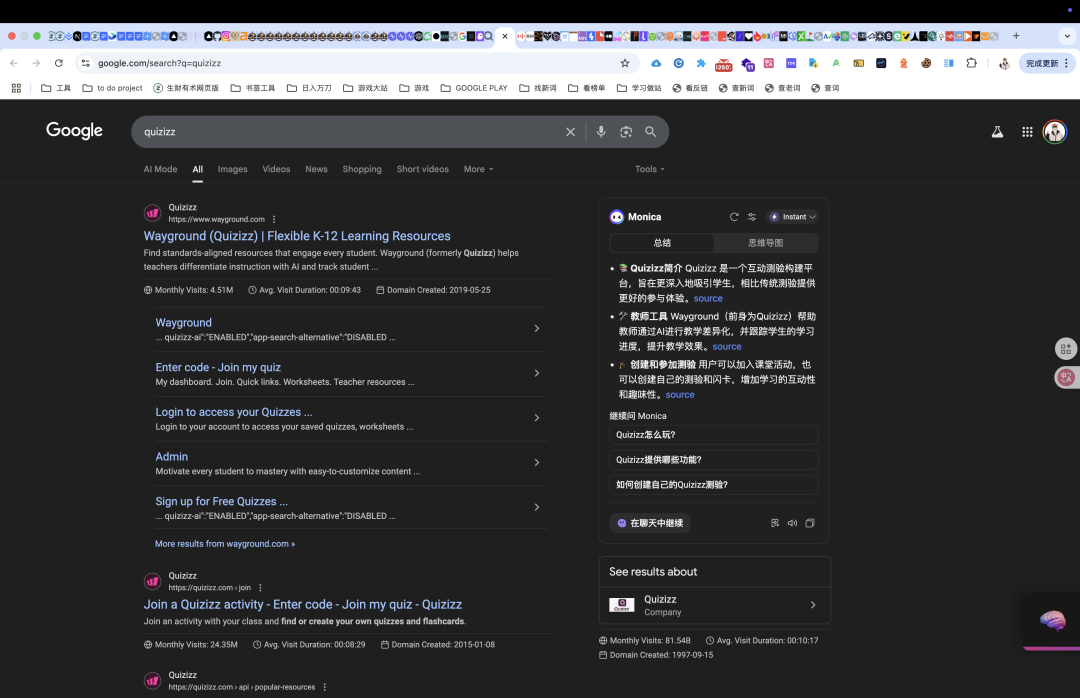Switch to Images results
This screenshot has width=1080, height=698.
tap(232, 169)
